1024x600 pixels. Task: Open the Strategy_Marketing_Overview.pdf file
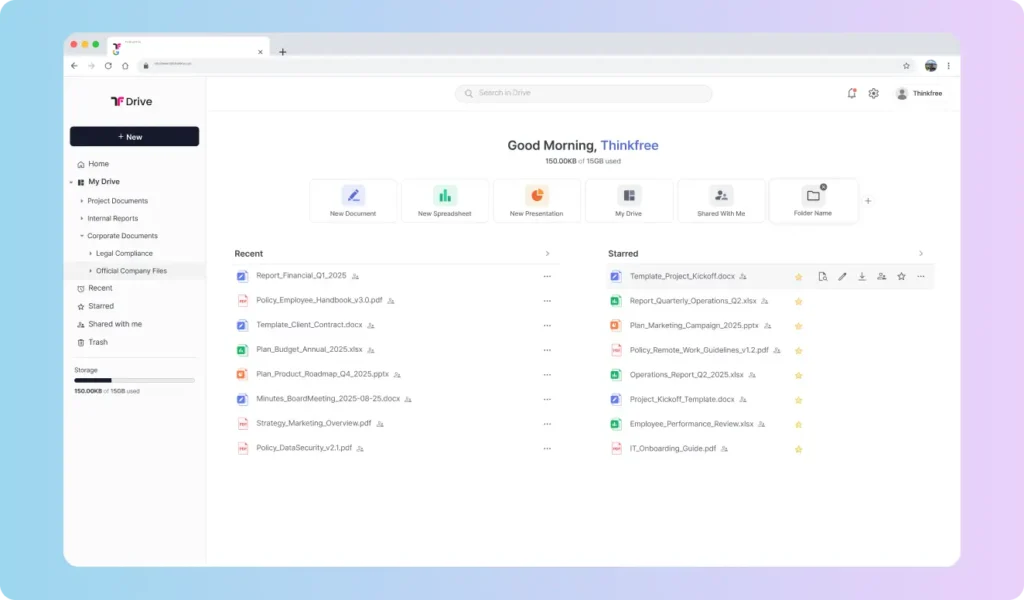point(313,423)
